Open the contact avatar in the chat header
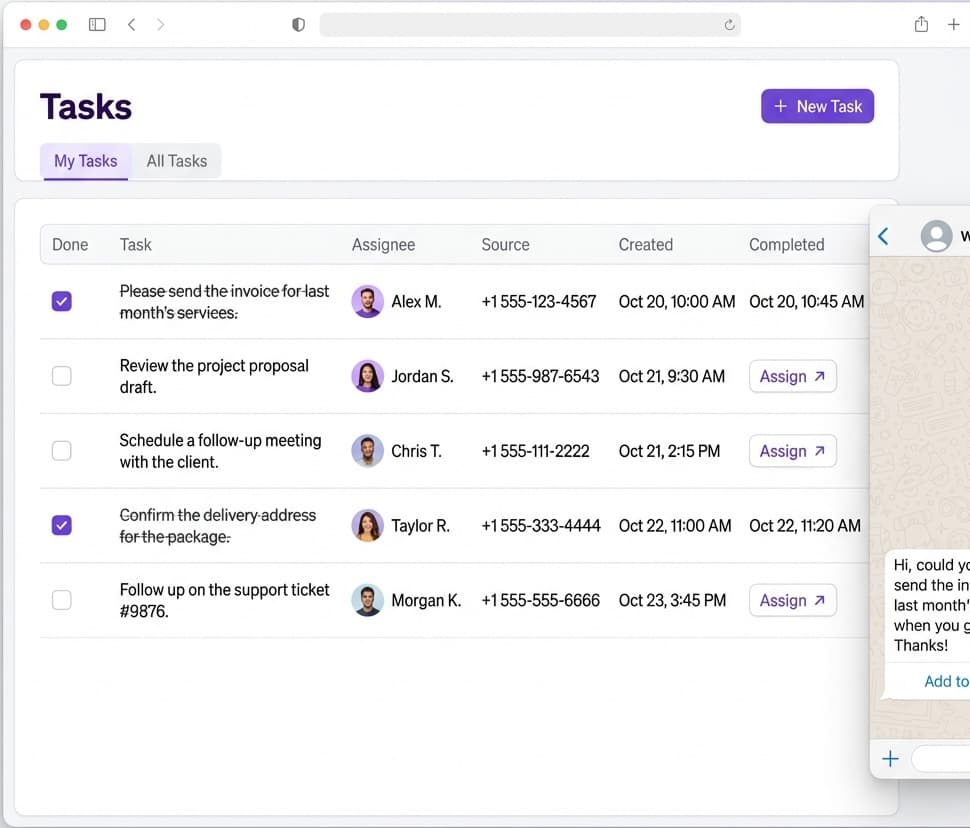 pyautogui.click(x=937, y=236)
